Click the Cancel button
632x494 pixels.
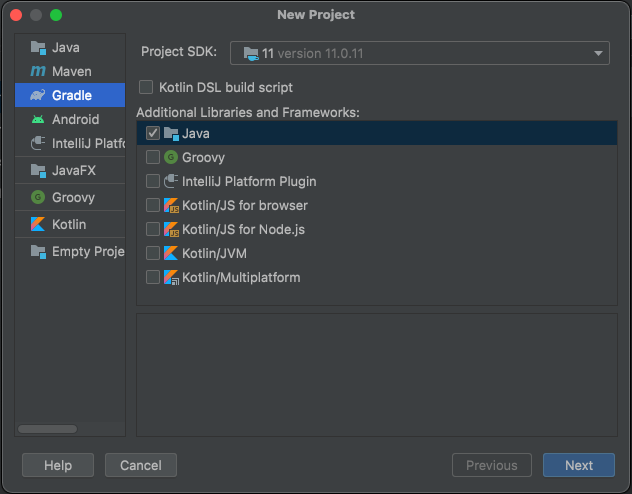tap(141, 465)
